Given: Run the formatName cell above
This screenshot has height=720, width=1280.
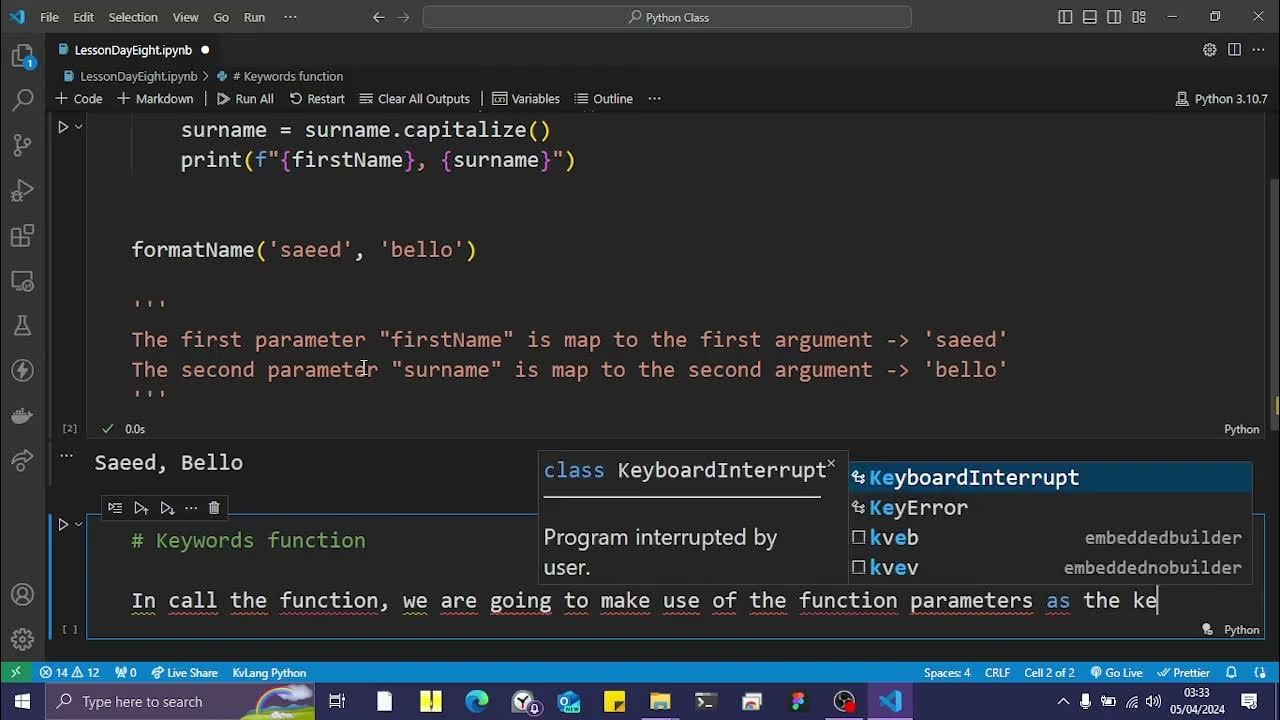Looking at the screenshot, I should tap(63, 127).
